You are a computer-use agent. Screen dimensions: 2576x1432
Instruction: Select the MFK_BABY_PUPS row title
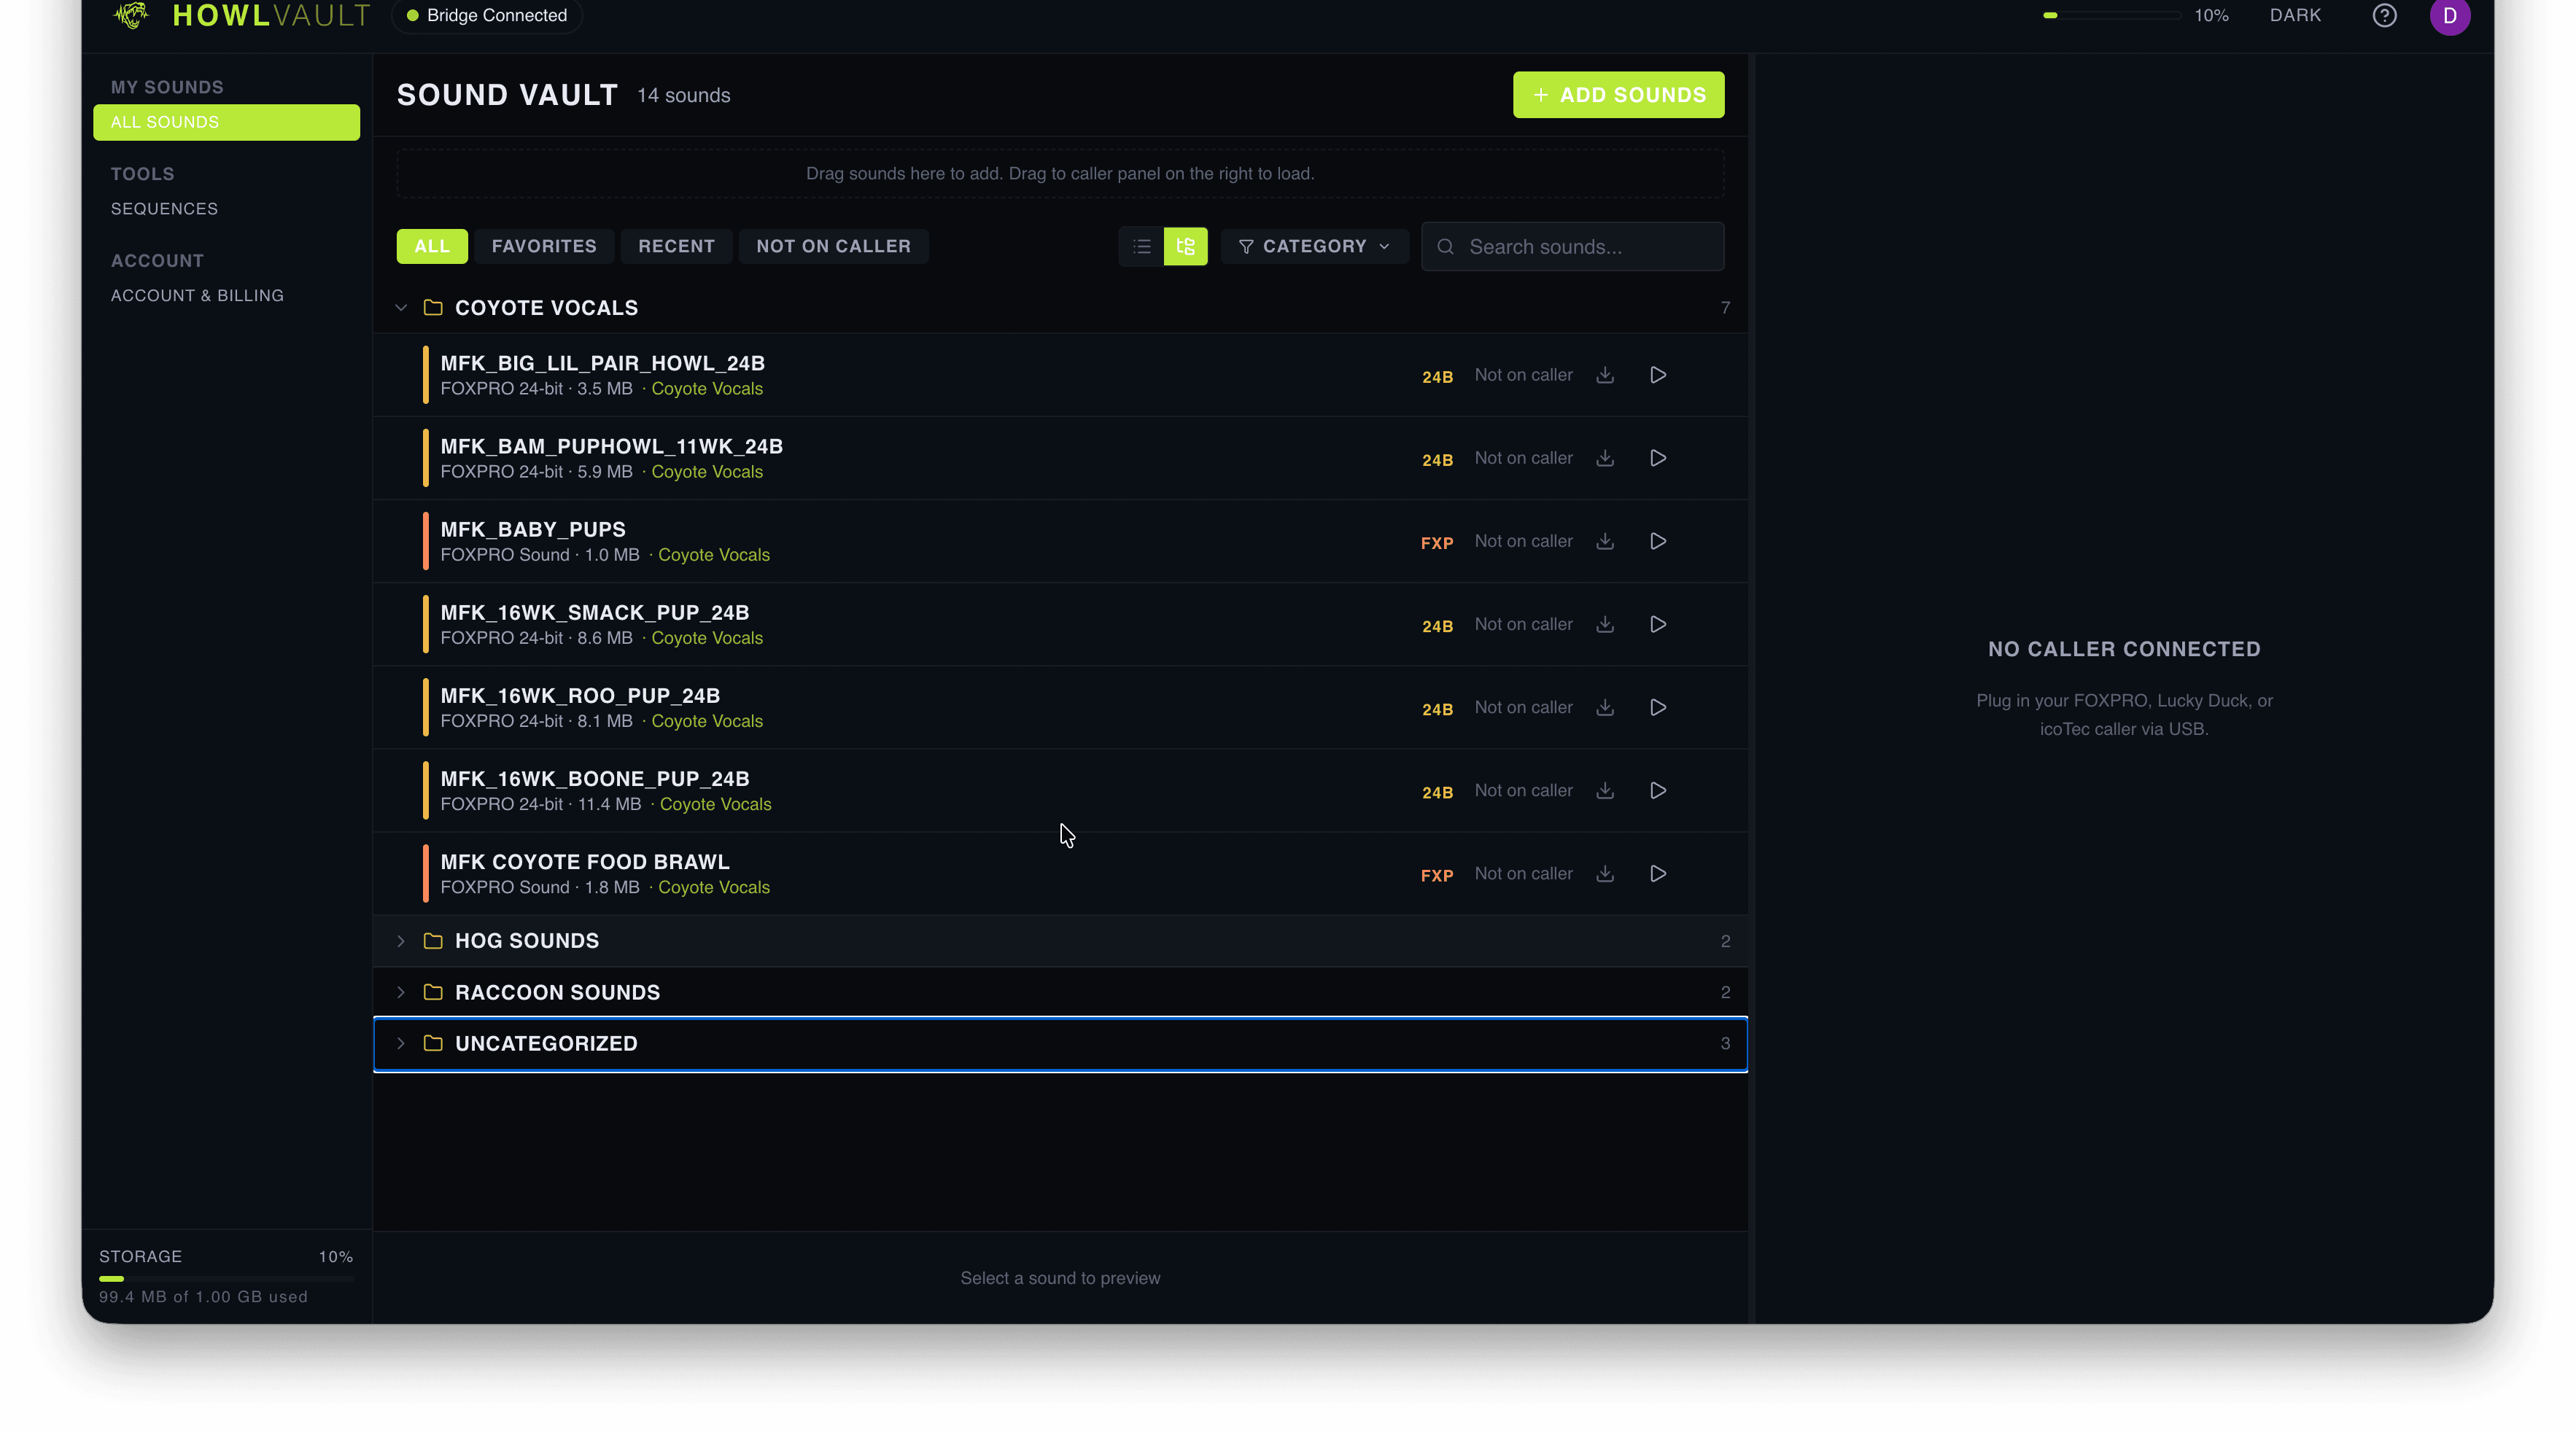[x=533, y=529]
